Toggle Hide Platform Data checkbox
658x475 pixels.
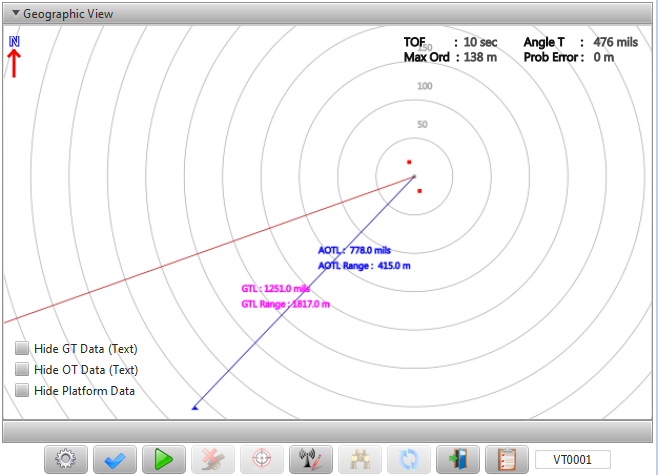click(22, 390)
